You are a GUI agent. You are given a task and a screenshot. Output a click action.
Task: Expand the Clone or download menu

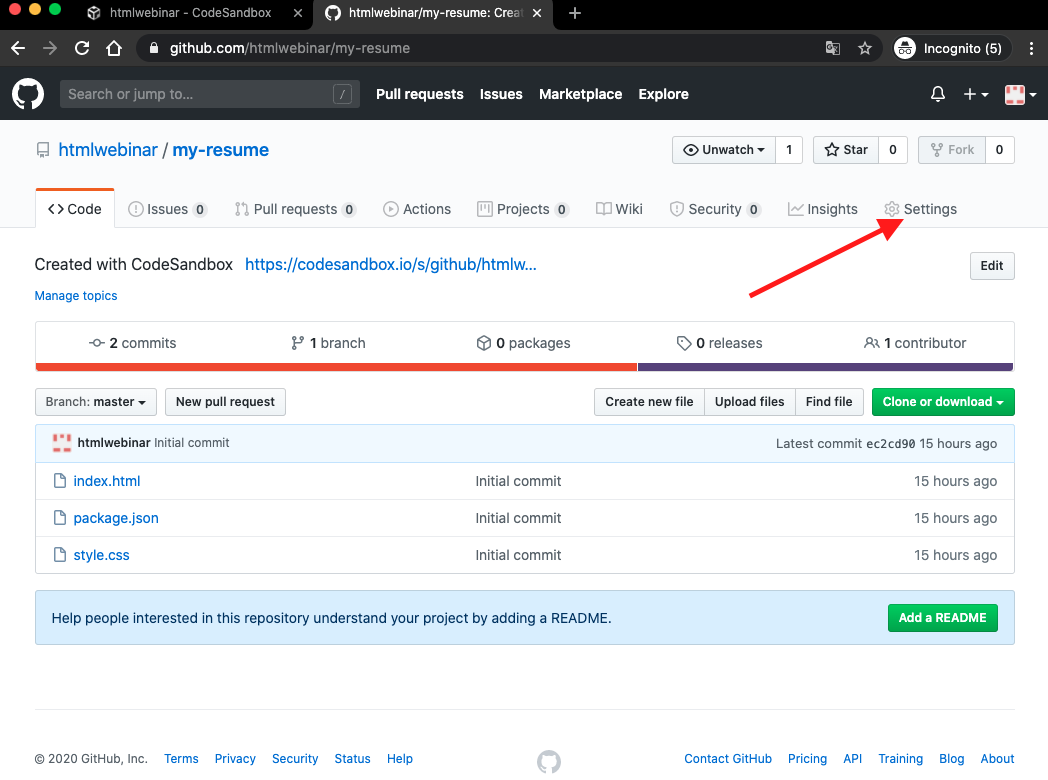pos(943,402)
